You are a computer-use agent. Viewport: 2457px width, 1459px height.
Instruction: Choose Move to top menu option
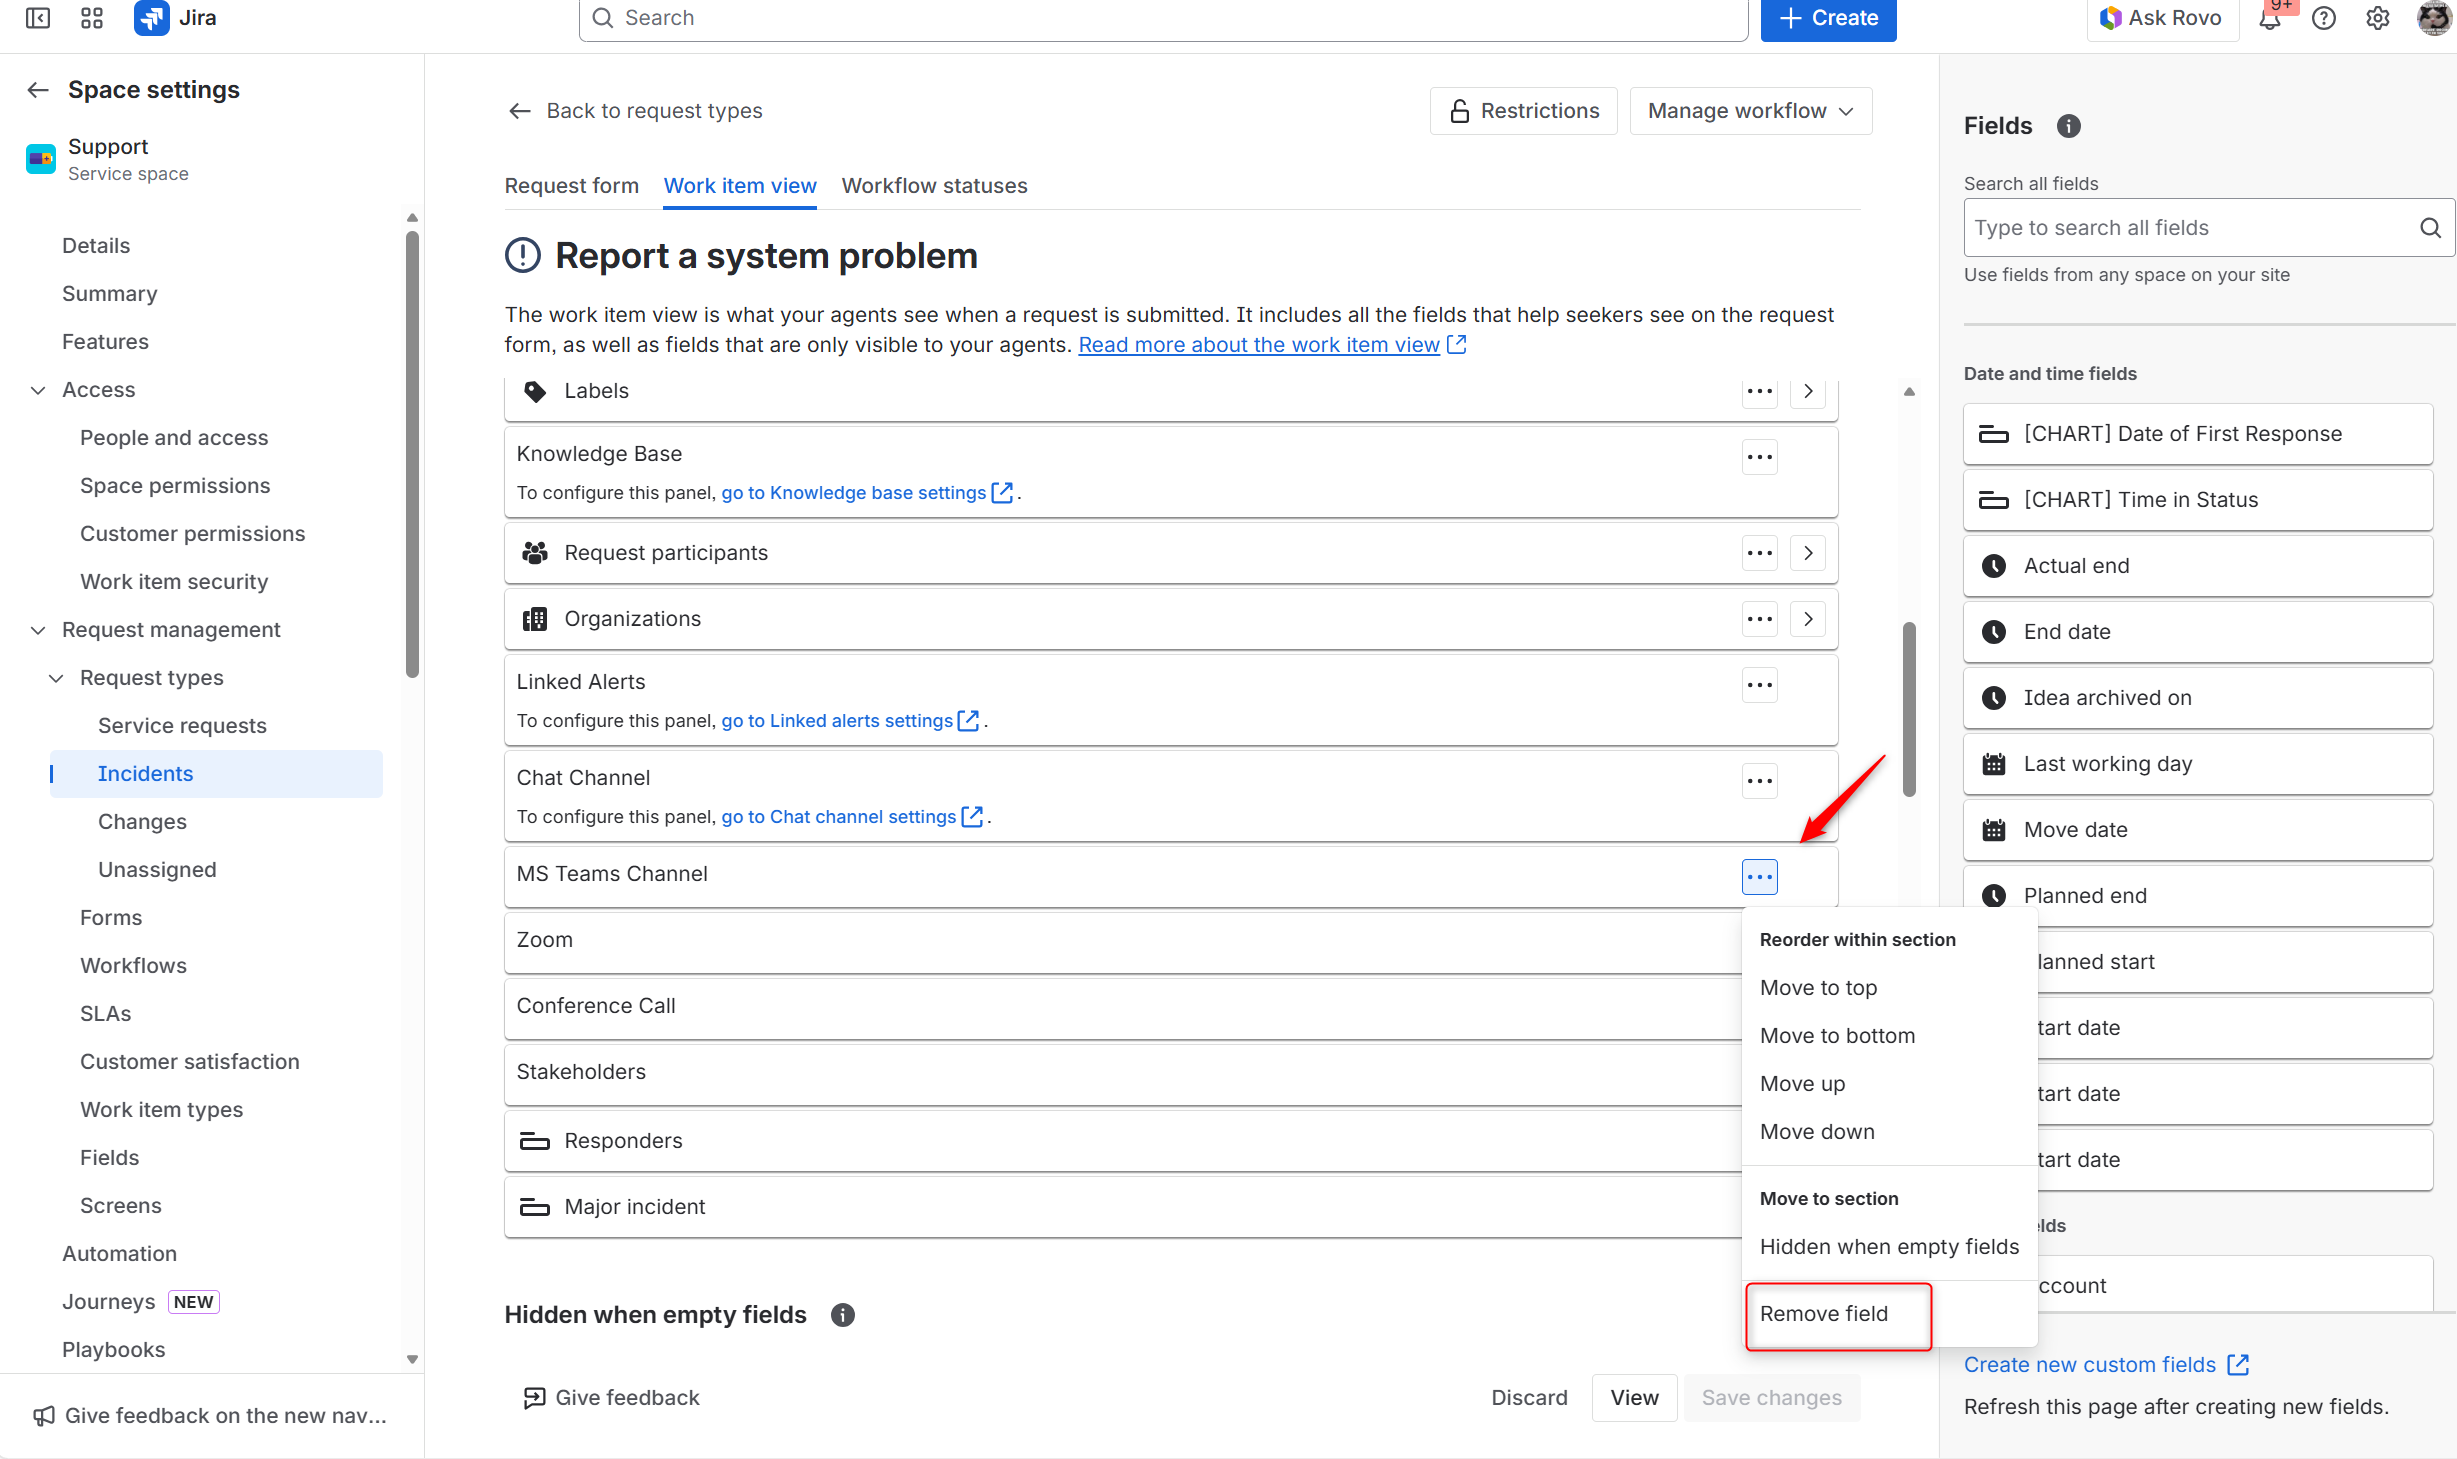point(1818,988)
